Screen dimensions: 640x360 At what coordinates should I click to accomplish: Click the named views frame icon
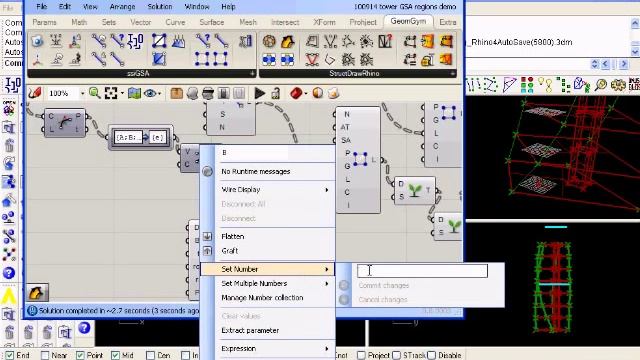[111, 93]
